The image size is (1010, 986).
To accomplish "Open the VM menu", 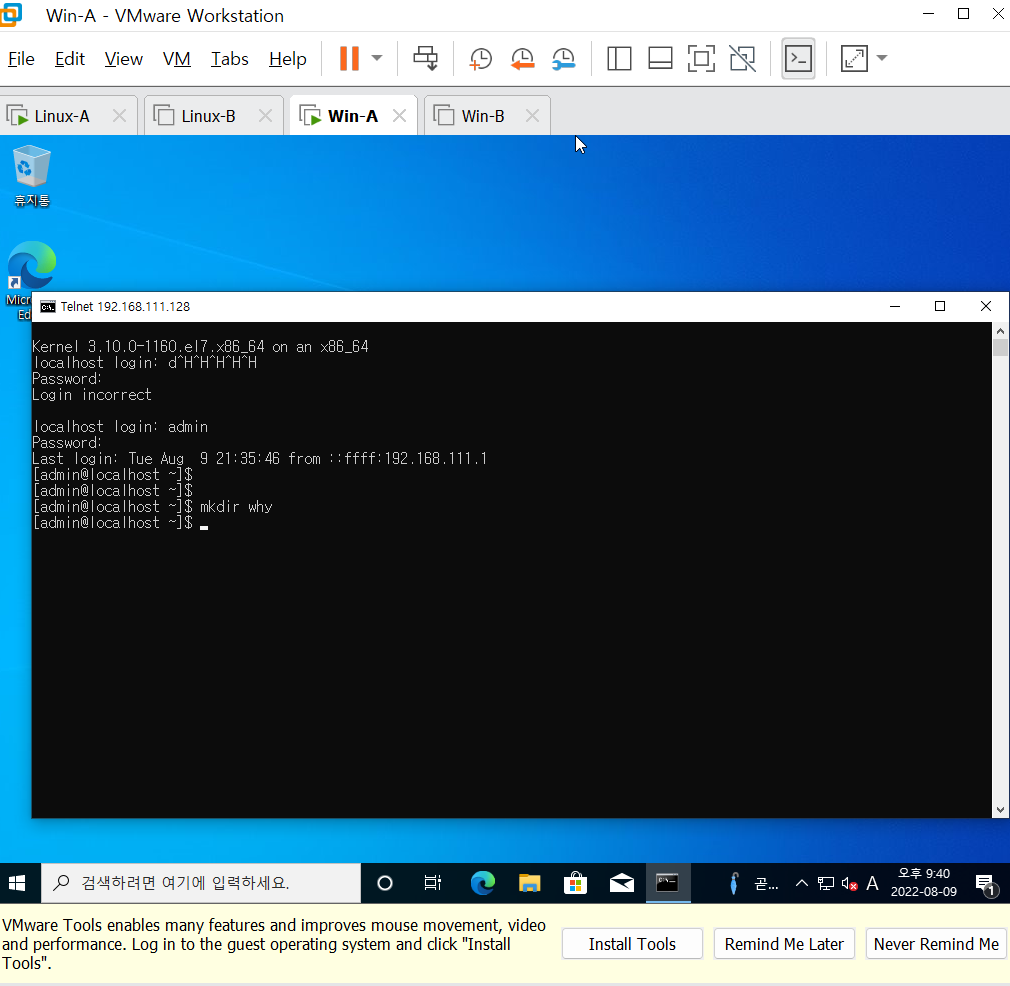I will click(x=176, y=59).
